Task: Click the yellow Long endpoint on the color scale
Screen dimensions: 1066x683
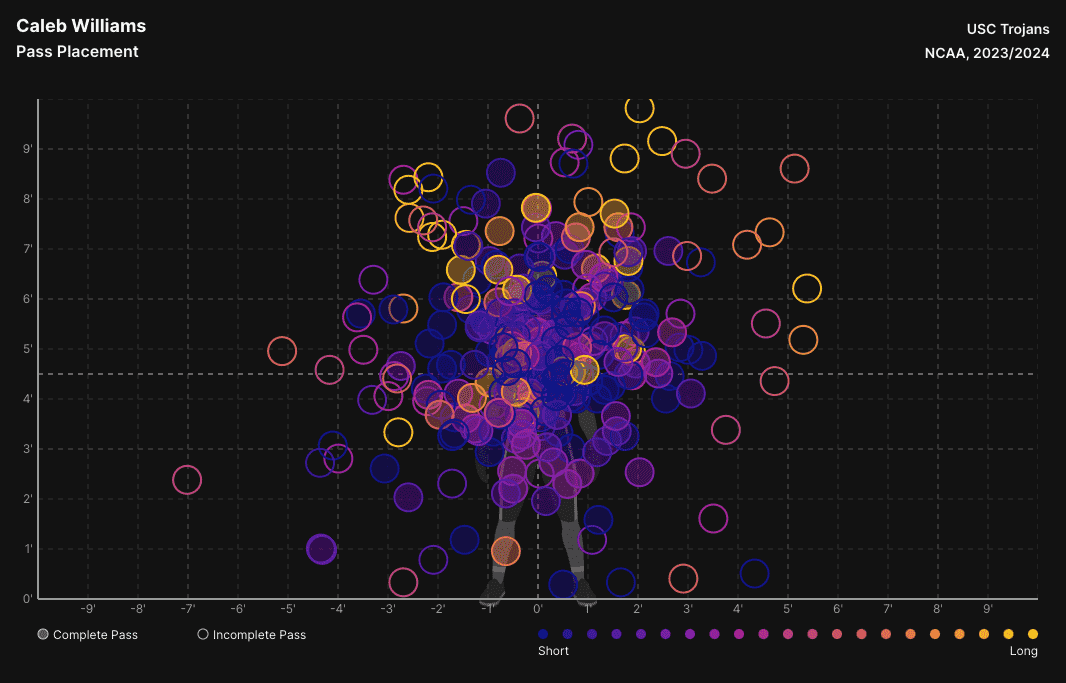Action: point(1034,633)
